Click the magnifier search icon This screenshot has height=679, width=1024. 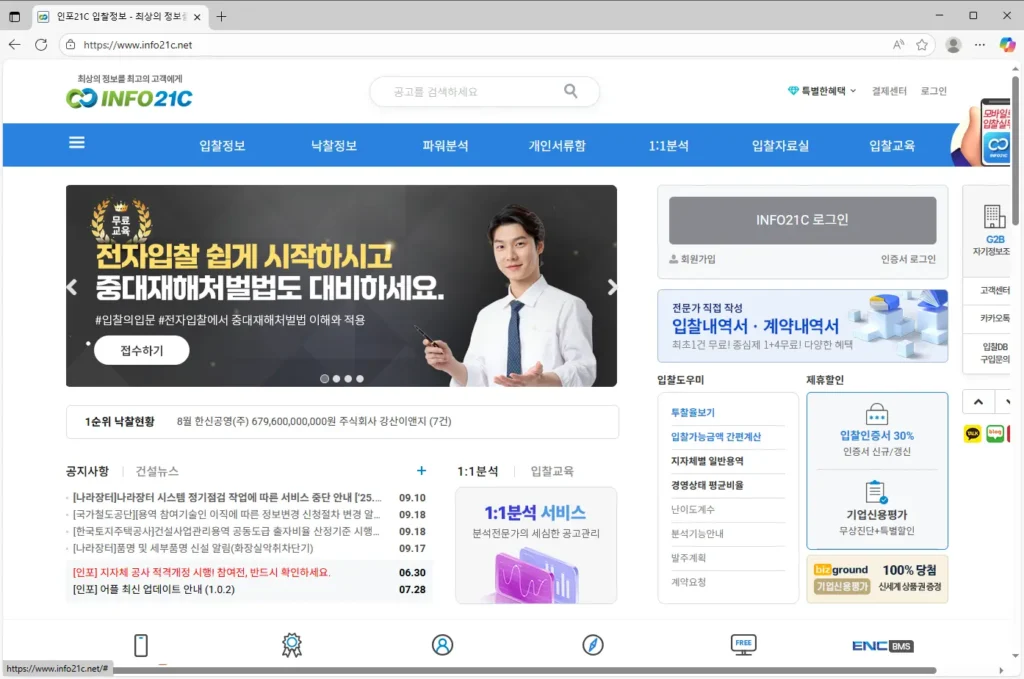tap(571, 91)
